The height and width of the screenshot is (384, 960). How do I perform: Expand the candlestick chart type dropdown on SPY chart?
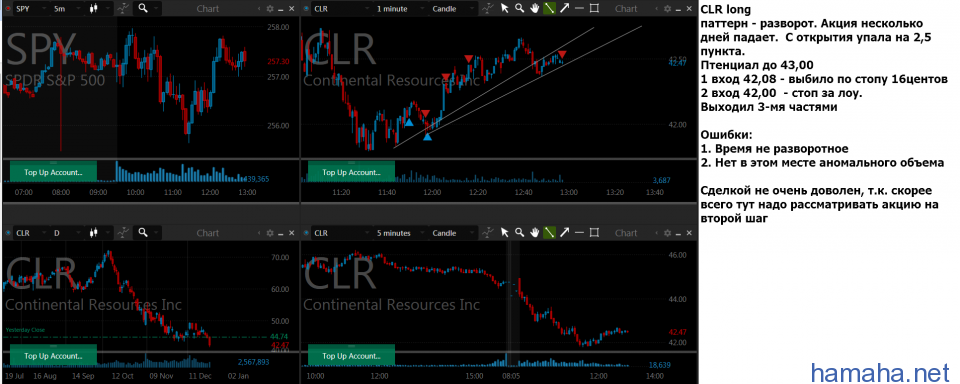[98, 9]
